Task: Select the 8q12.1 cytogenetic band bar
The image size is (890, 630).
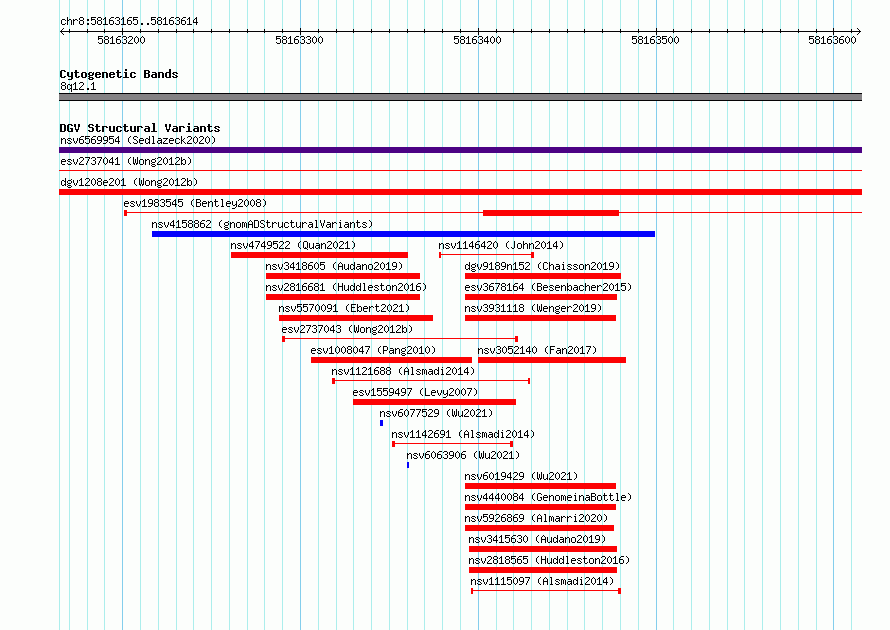Action: [x=460, y=97]
